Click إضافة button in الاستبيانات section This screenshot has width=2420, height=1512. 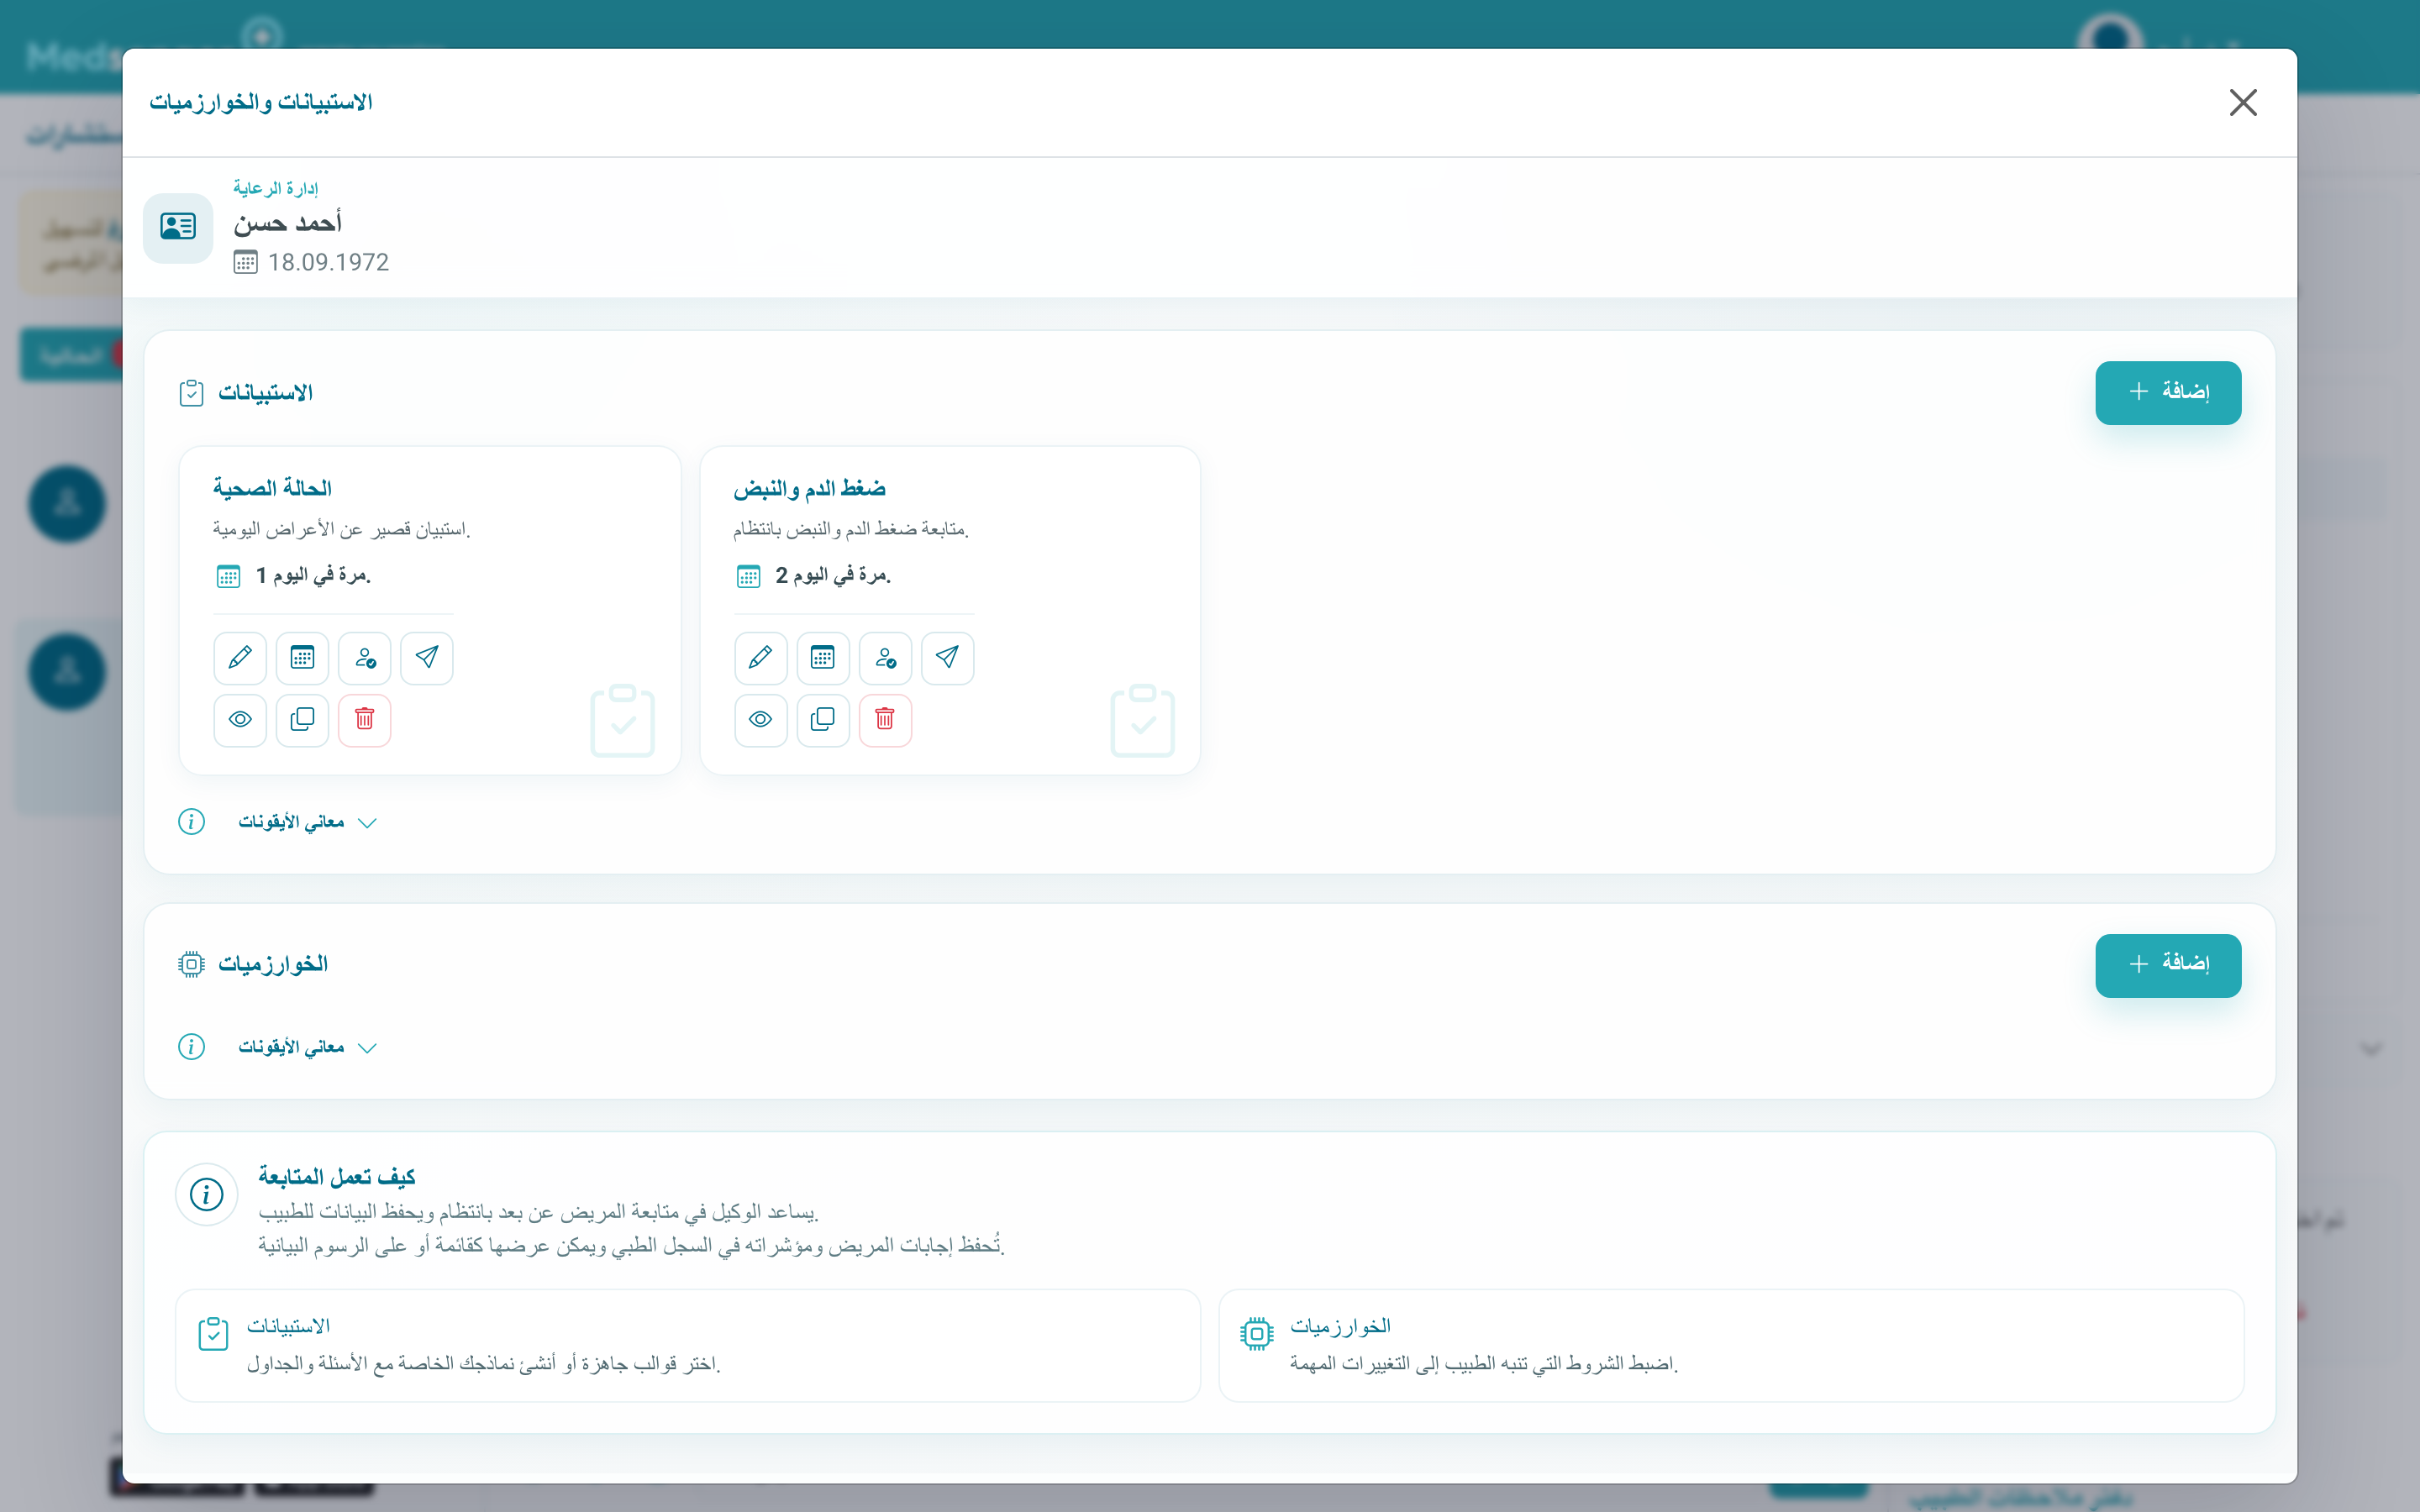[2168, 392]
